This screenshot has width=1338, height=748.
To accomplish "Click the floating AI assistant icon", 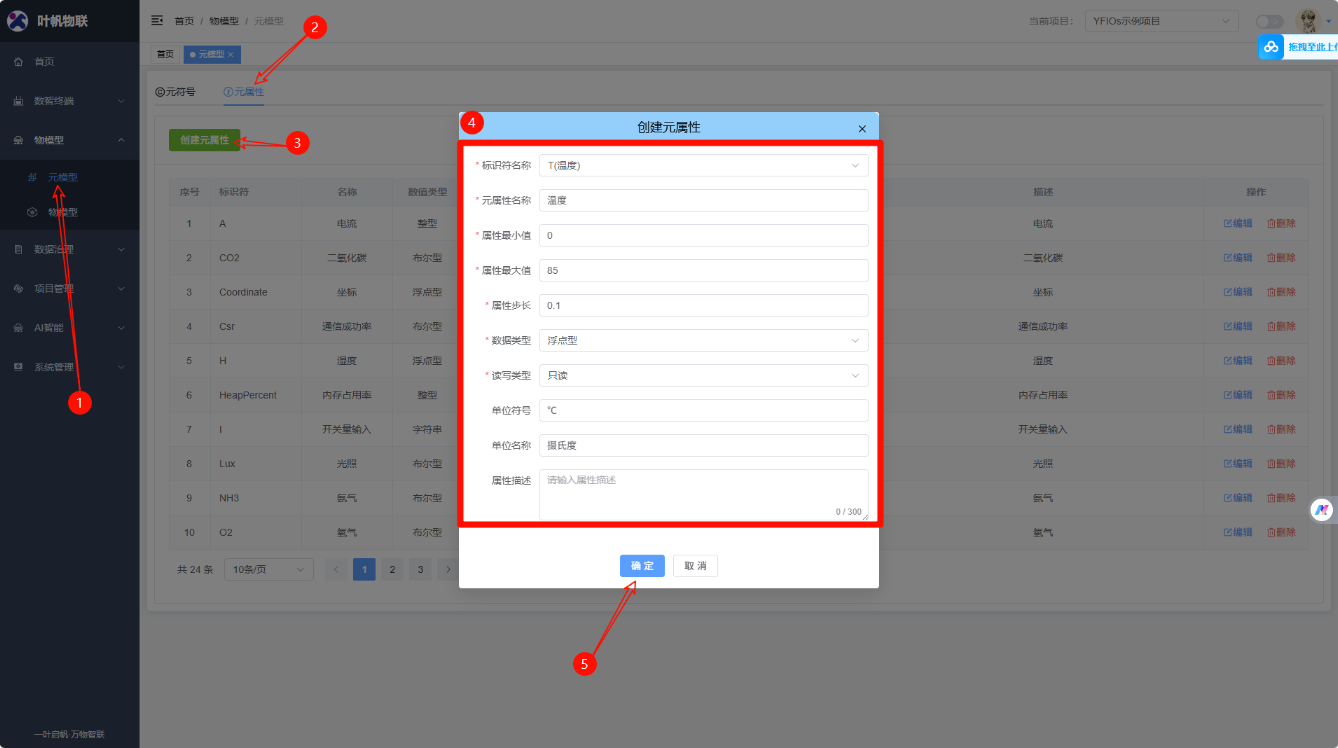I will pos(1322,509).
